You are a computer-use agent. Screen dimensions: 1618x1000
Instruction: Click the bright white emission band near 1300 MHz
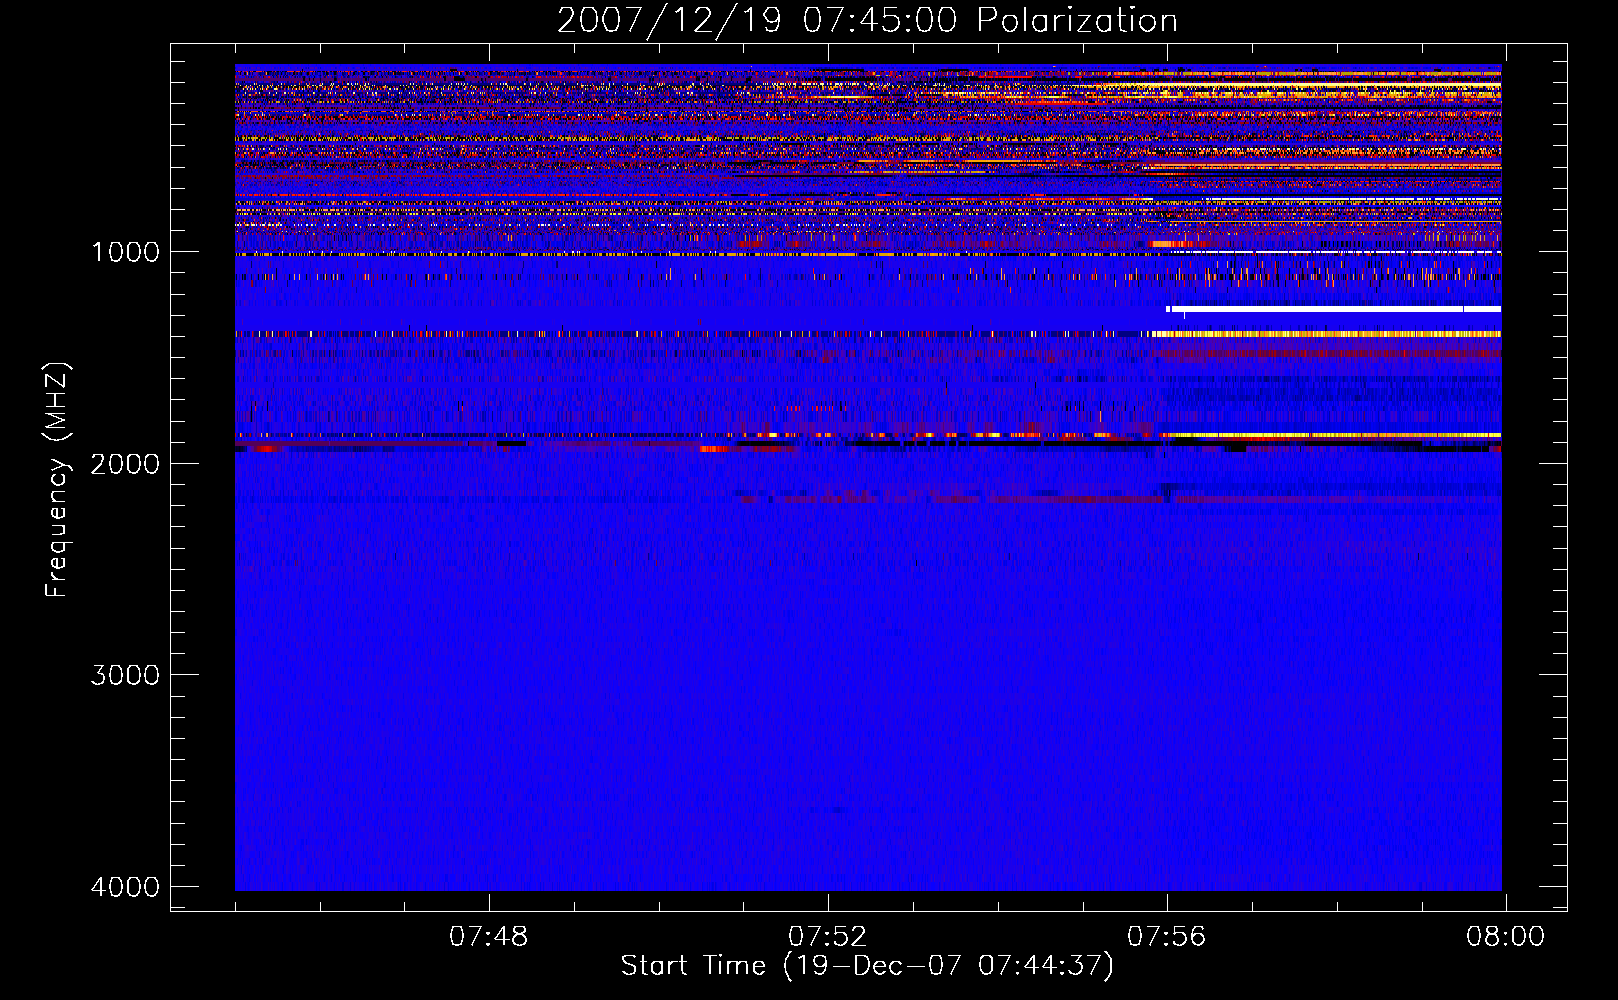click(1333, 309)
